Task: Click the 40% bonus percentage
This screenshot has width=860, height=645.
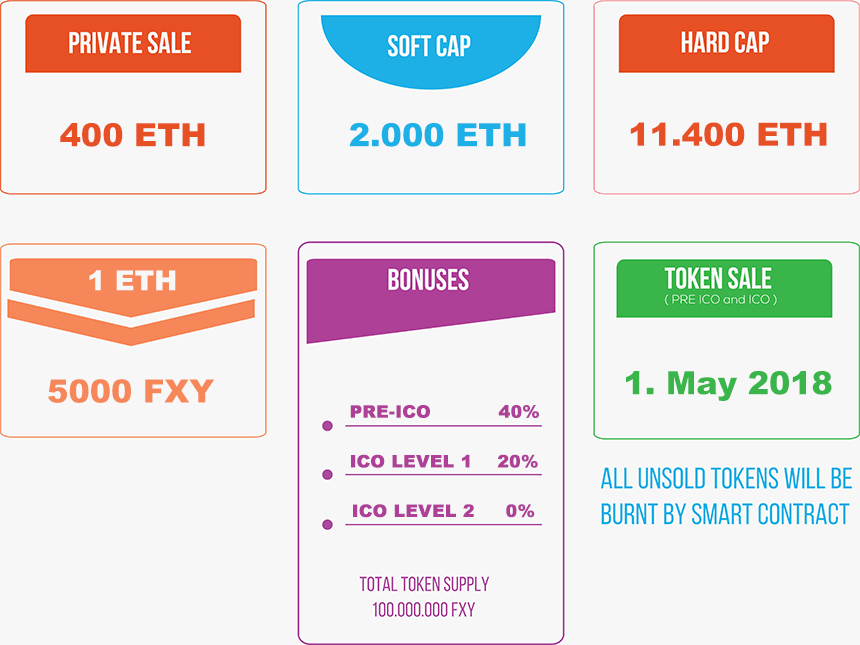Action: tap(518, 412)
